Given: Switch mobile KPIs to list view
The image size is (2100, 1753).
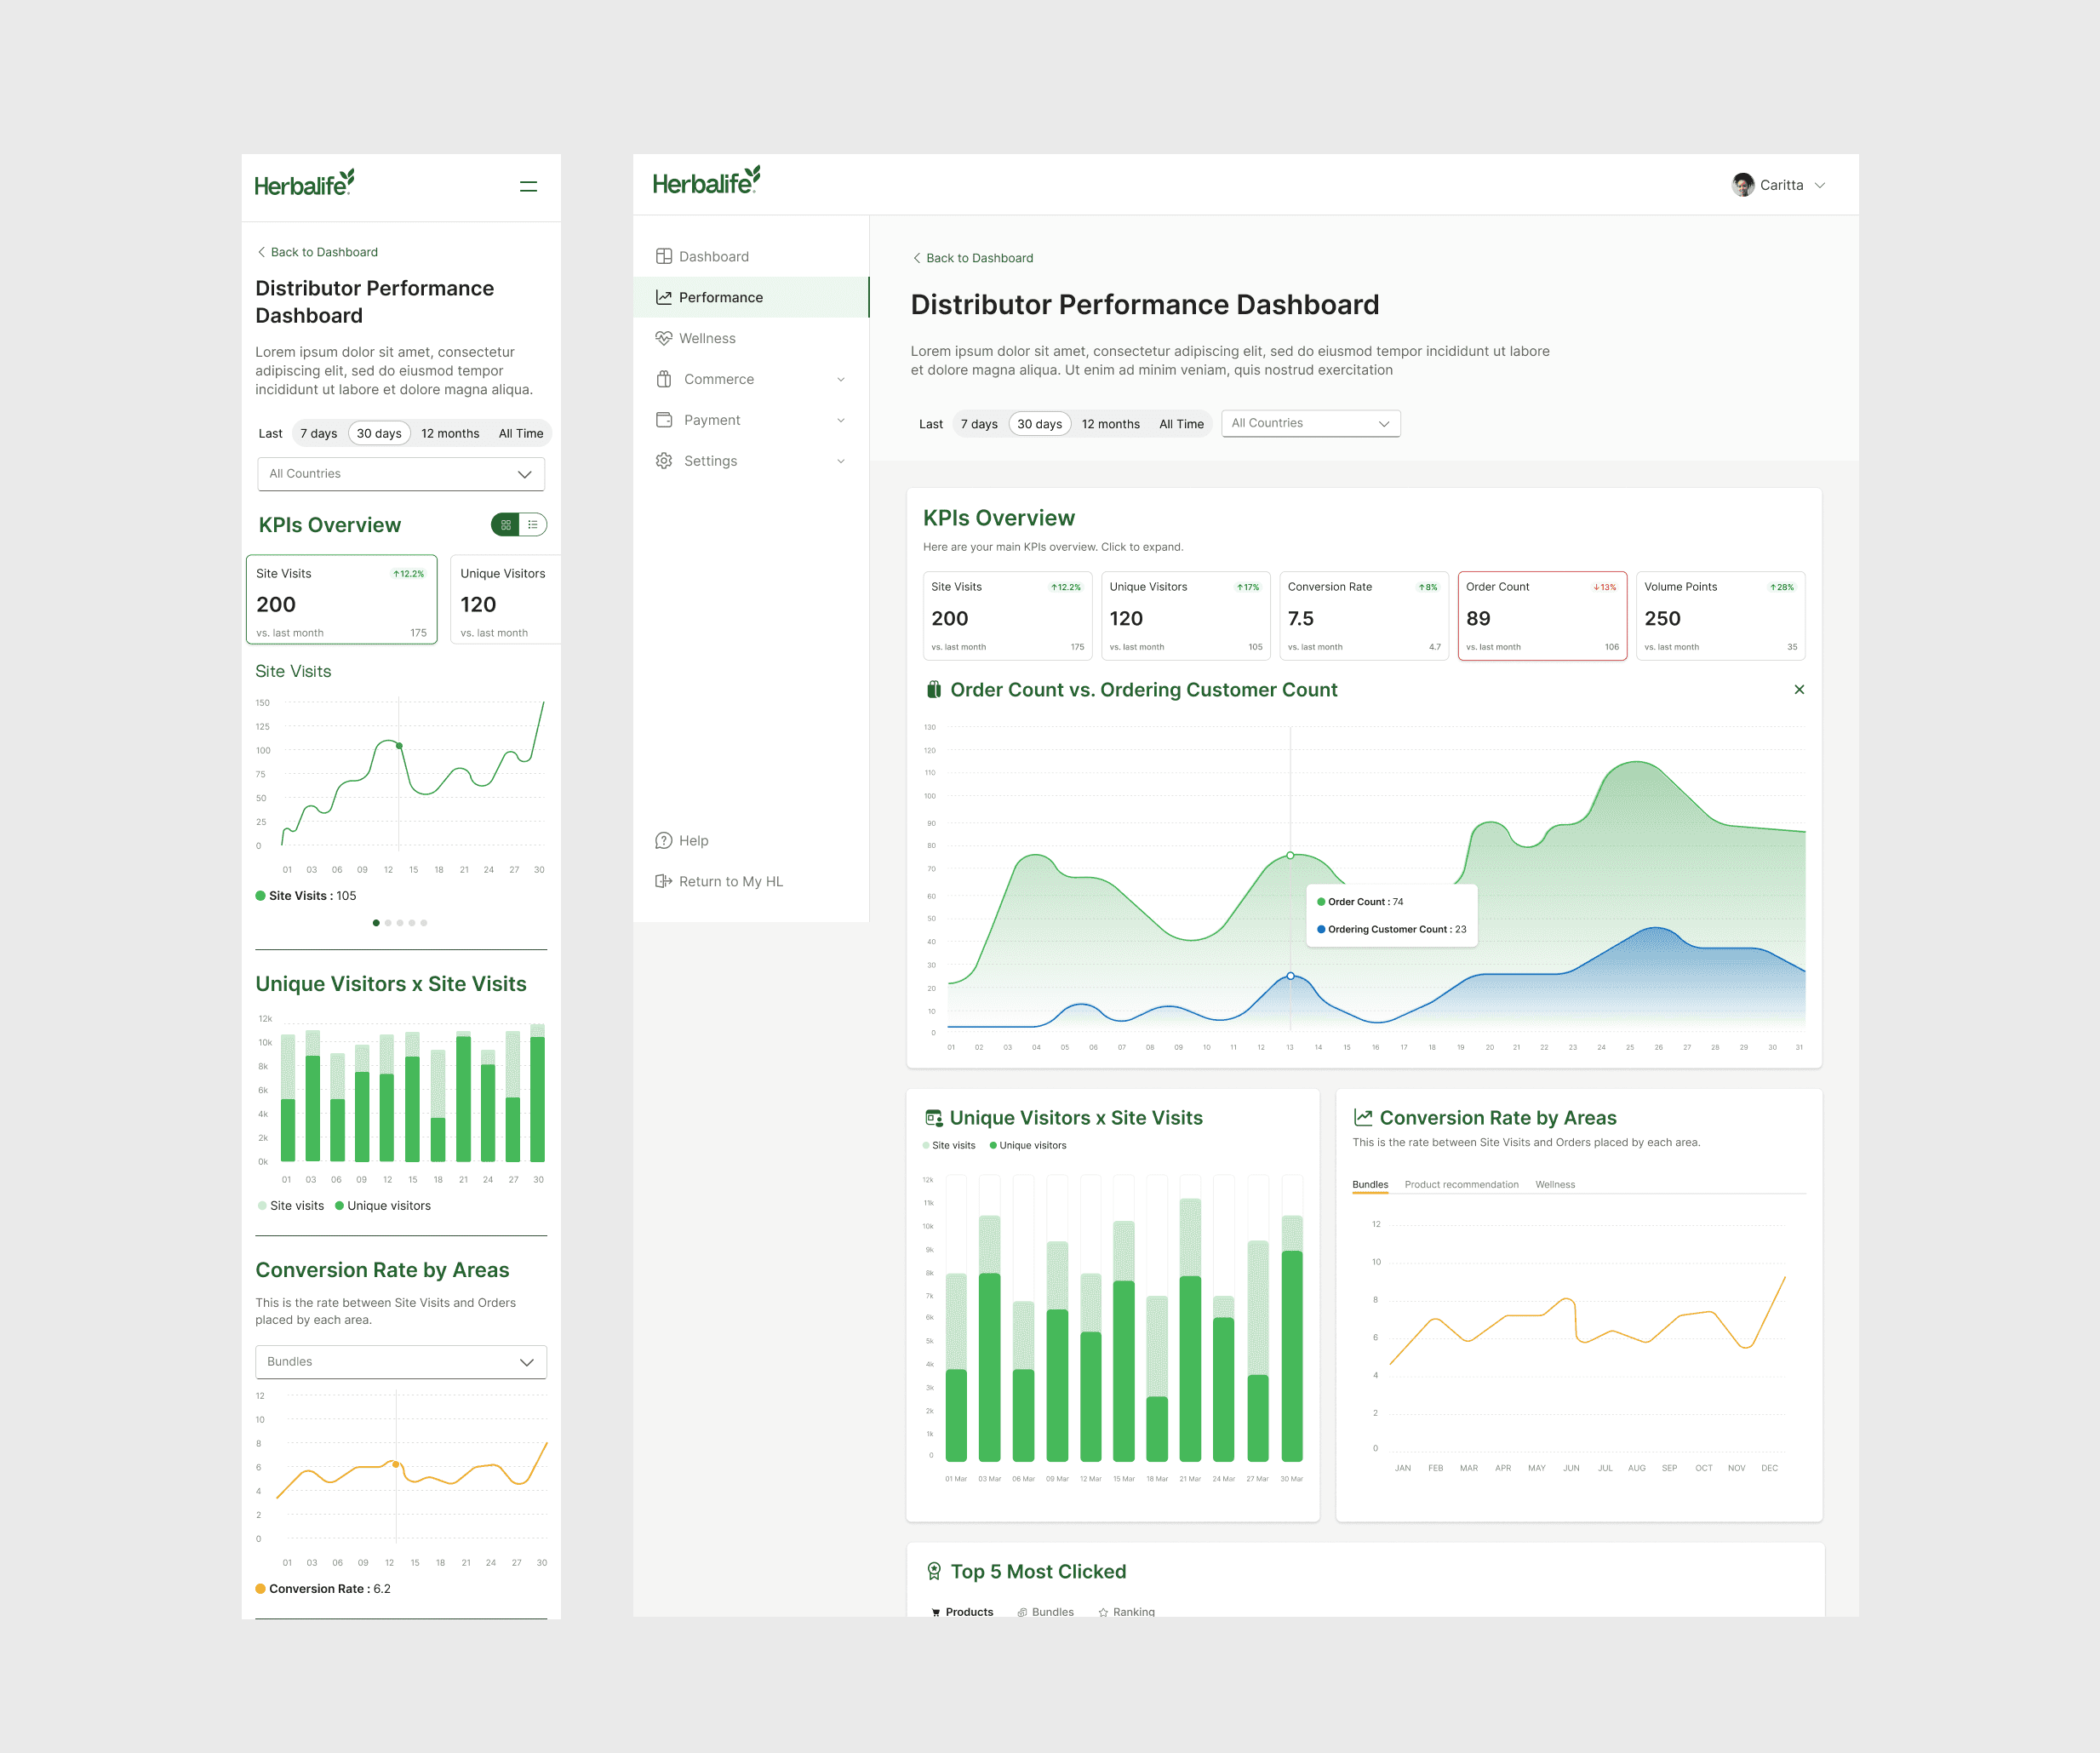Looking at the screenshot, I should 533,524.
